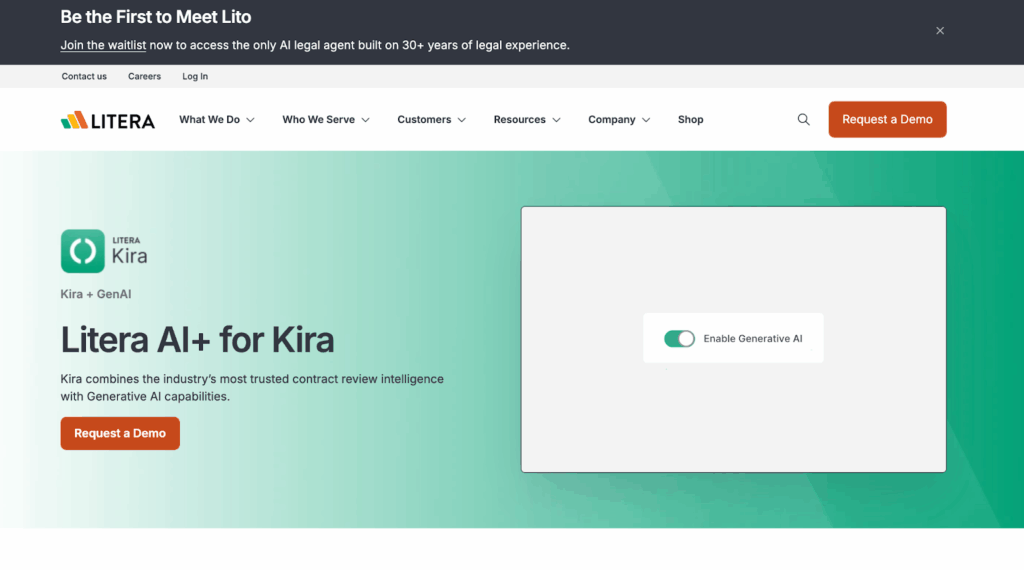This screenshot has height=570, width=1024.
Task: Toggle the Enable Generative AI switch
Action: [679, 338]
